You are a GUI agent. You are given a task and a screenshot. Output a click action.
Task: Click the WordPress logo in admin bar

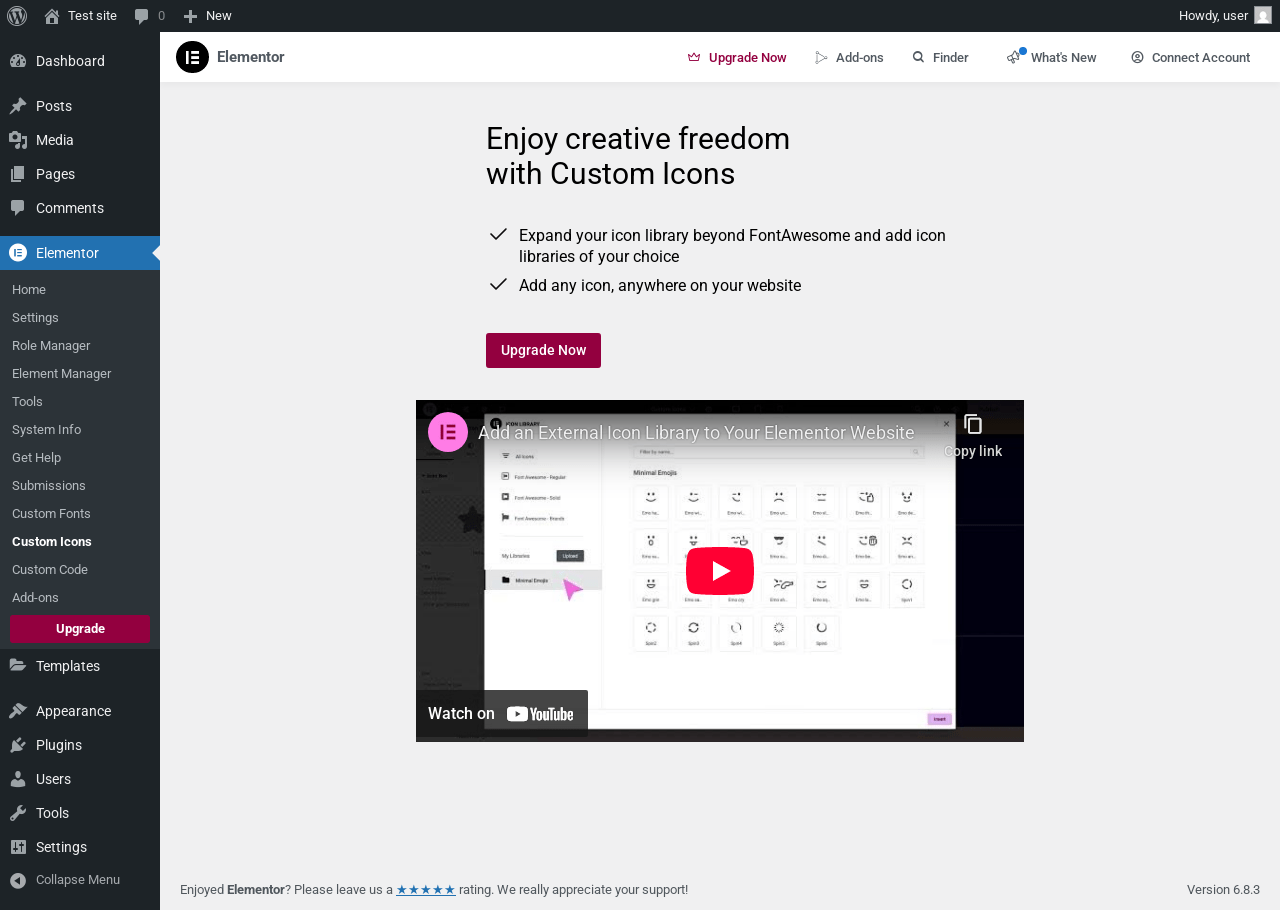pyautogui.click(x=17, y=16)
